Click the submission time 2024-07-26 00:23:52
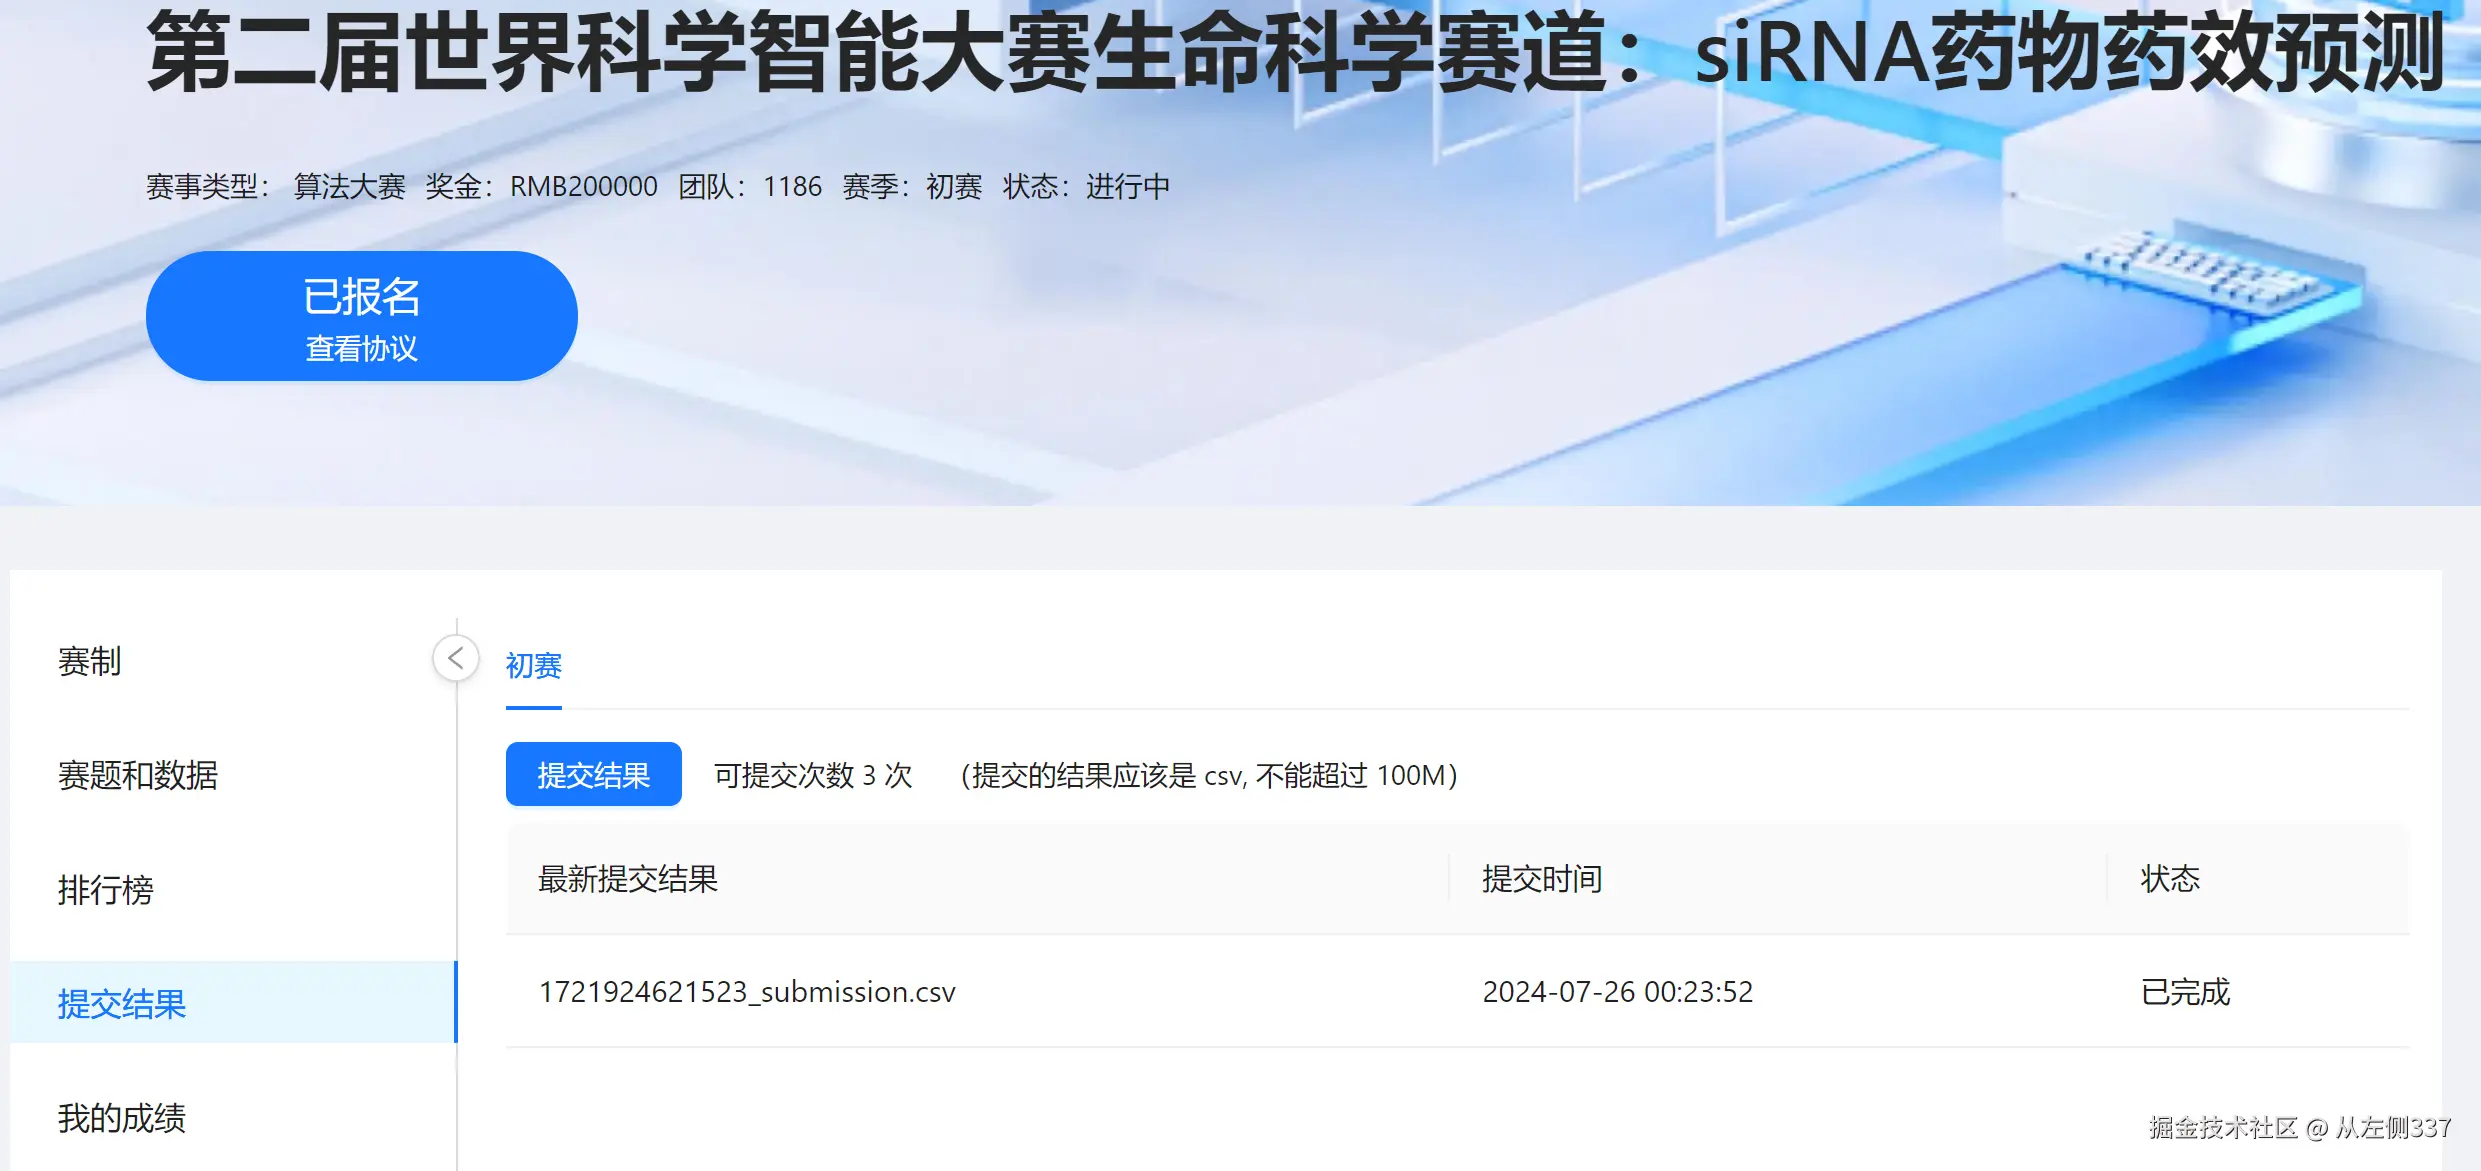Screen dimensions: 2481x1171 [1617, 992]
